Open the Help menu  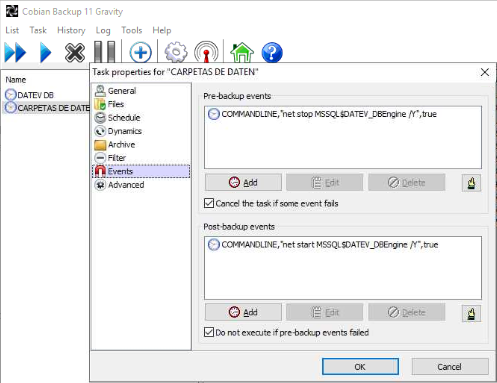tap(162, 30)
